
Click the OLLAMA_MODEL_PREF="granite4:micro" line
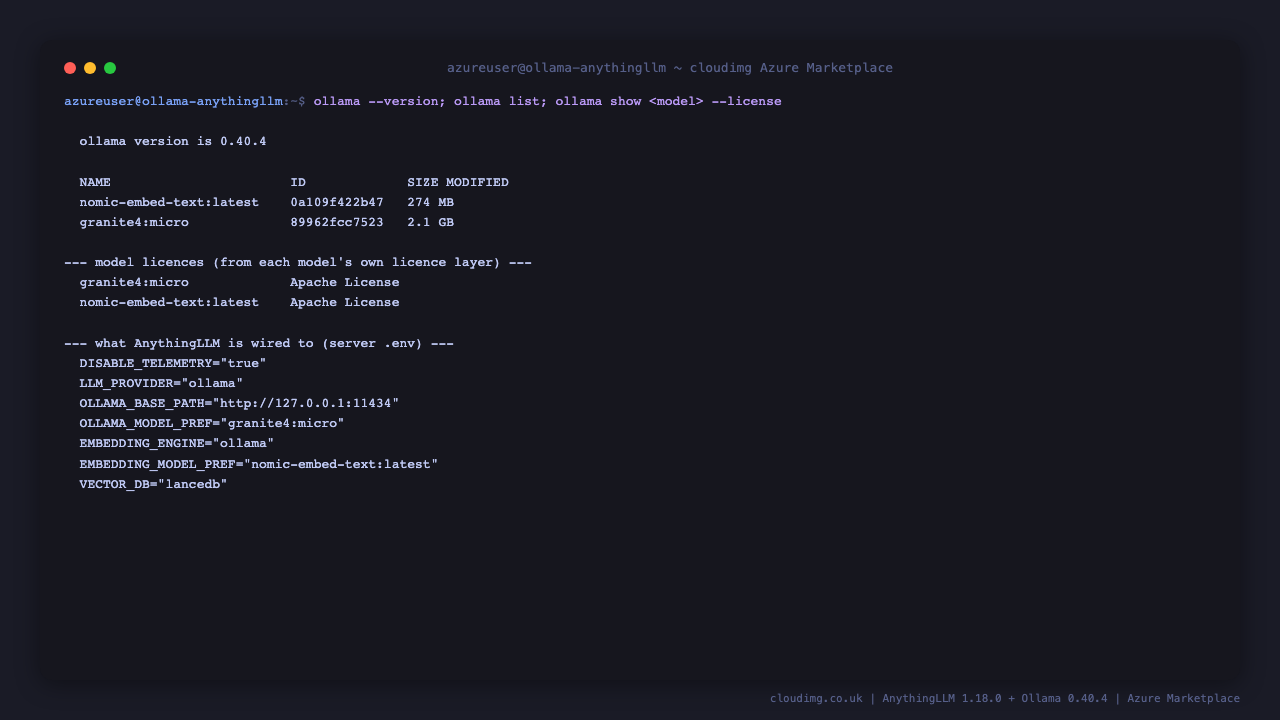tap(212, 423)
